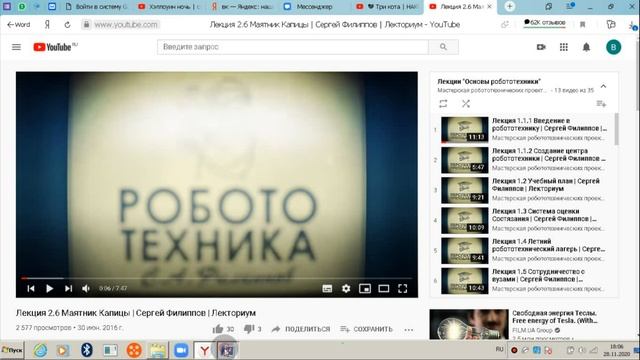Open YouTube apps grid icon

coord(564,47)
